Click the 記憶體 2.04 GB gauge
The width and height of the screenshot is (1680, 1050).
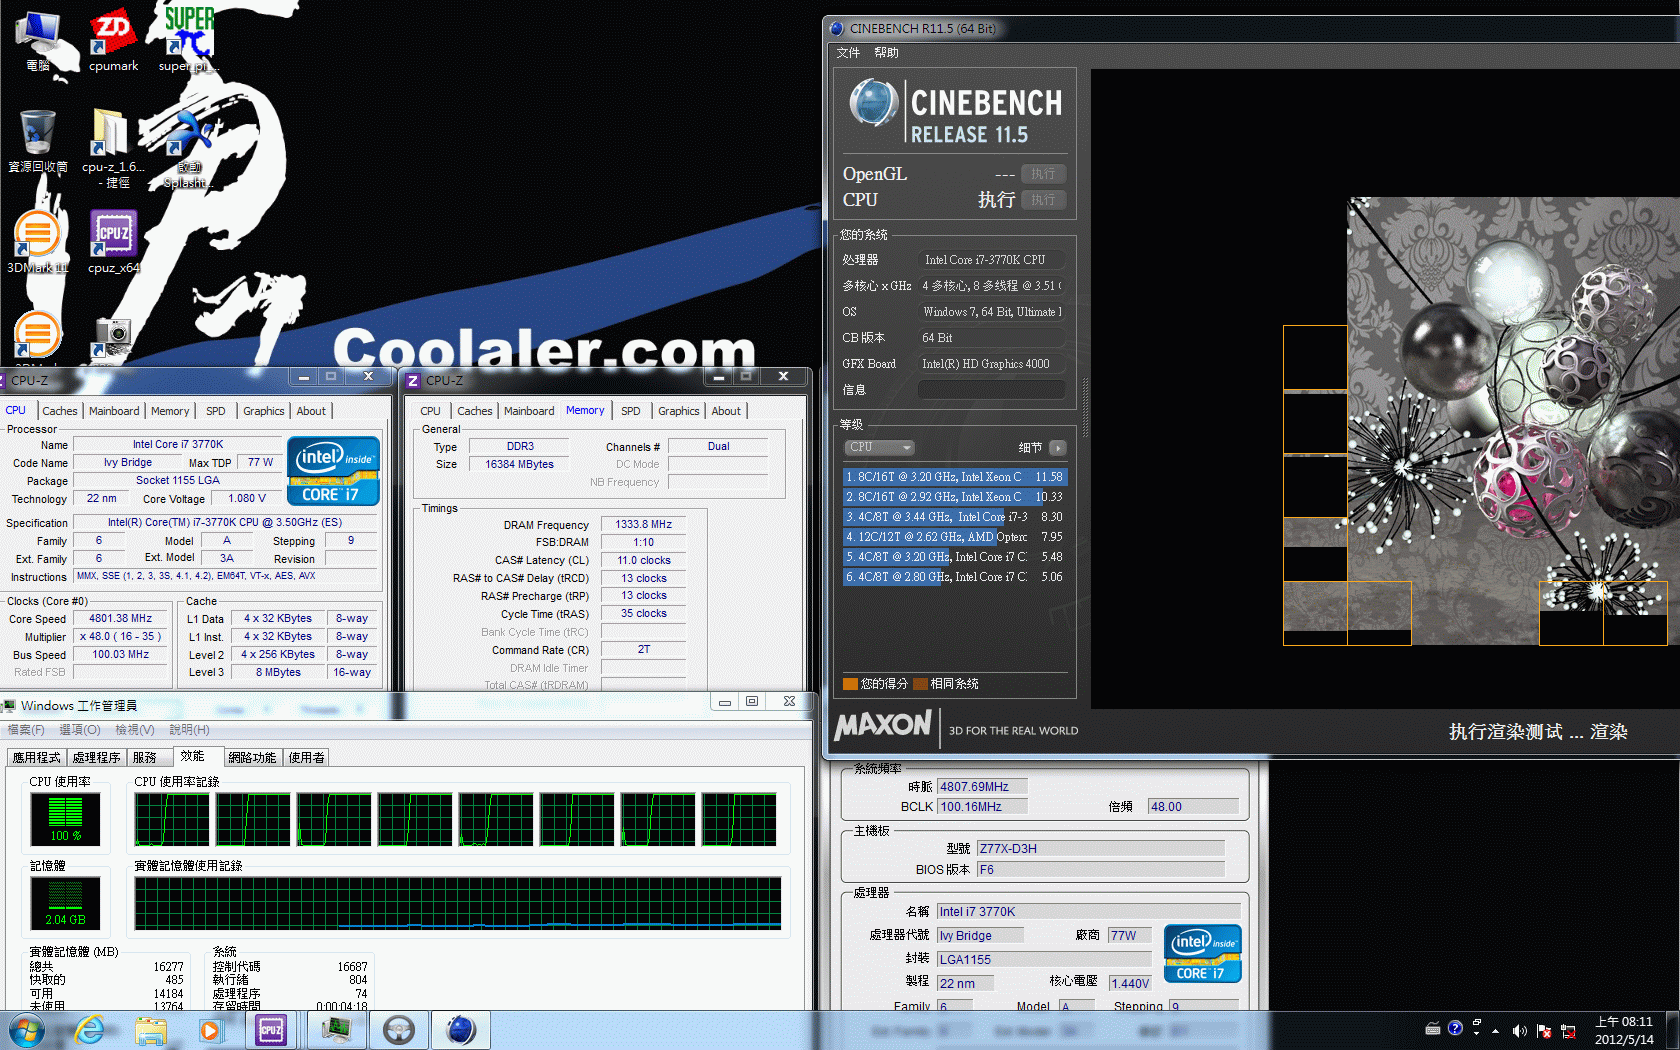click(x=65, y=903)
